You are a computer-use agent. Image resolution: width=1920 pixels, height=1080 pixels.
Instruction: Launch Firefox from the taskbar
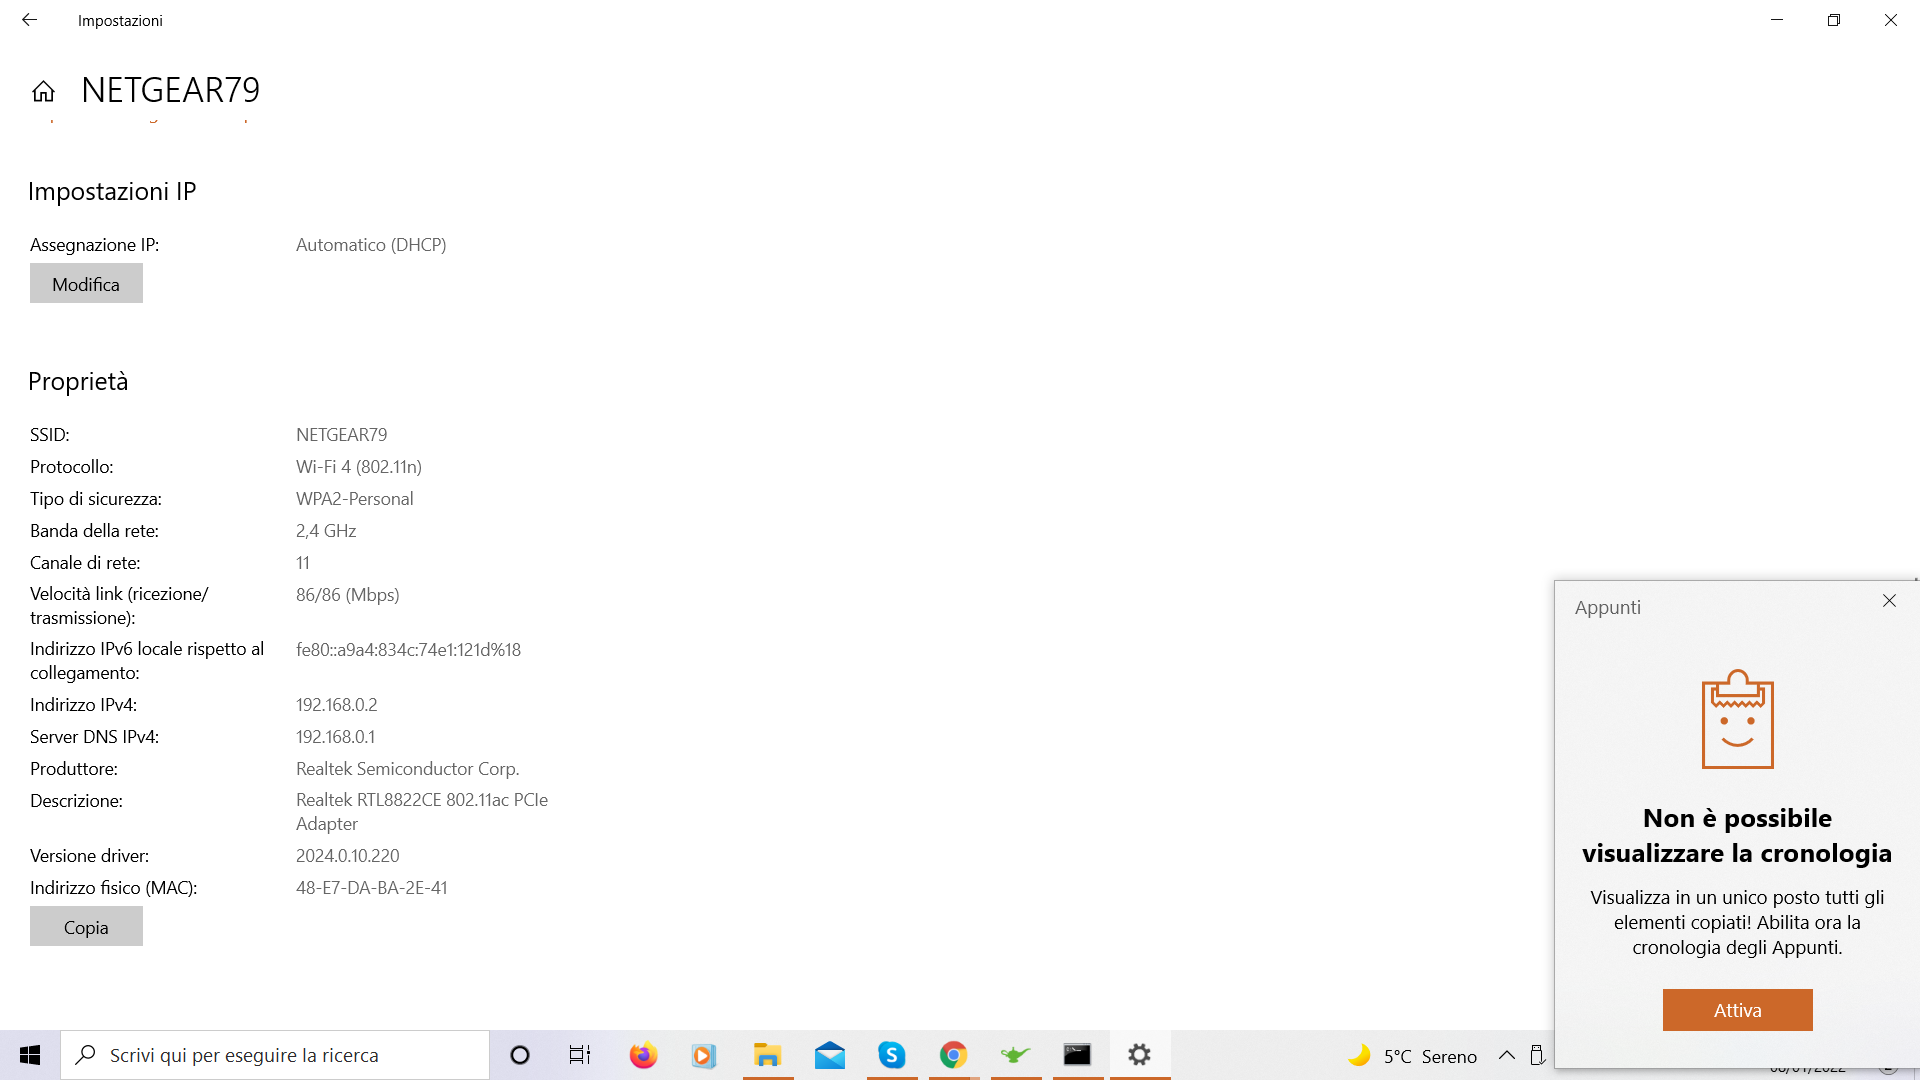click(643, 1055)
